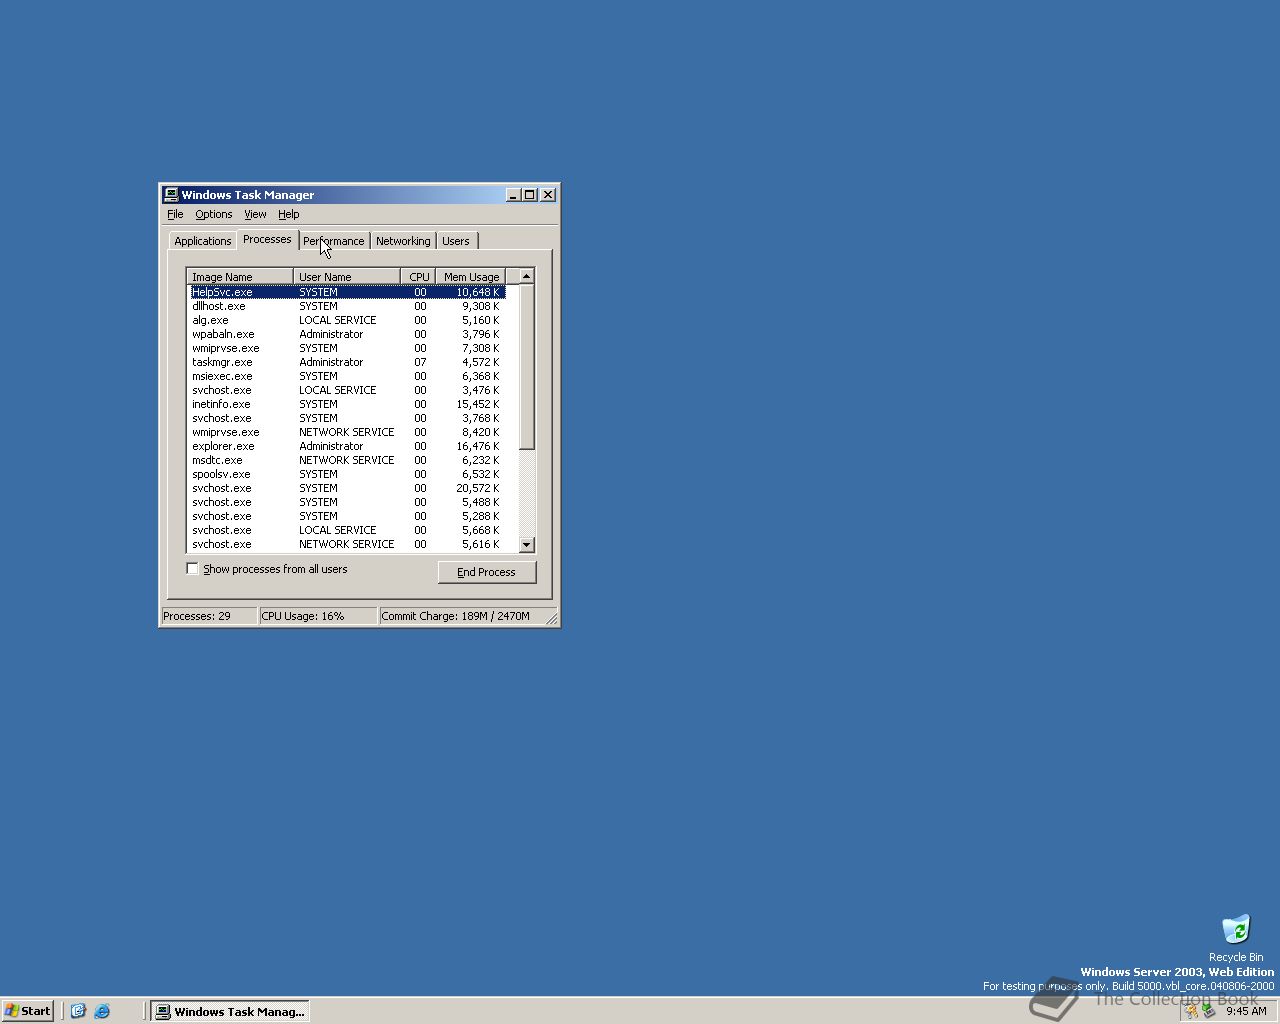Select msdtc.exe process row
Image resolution: width=1280 pixels, height=1024 pixels.
(348, 460)
